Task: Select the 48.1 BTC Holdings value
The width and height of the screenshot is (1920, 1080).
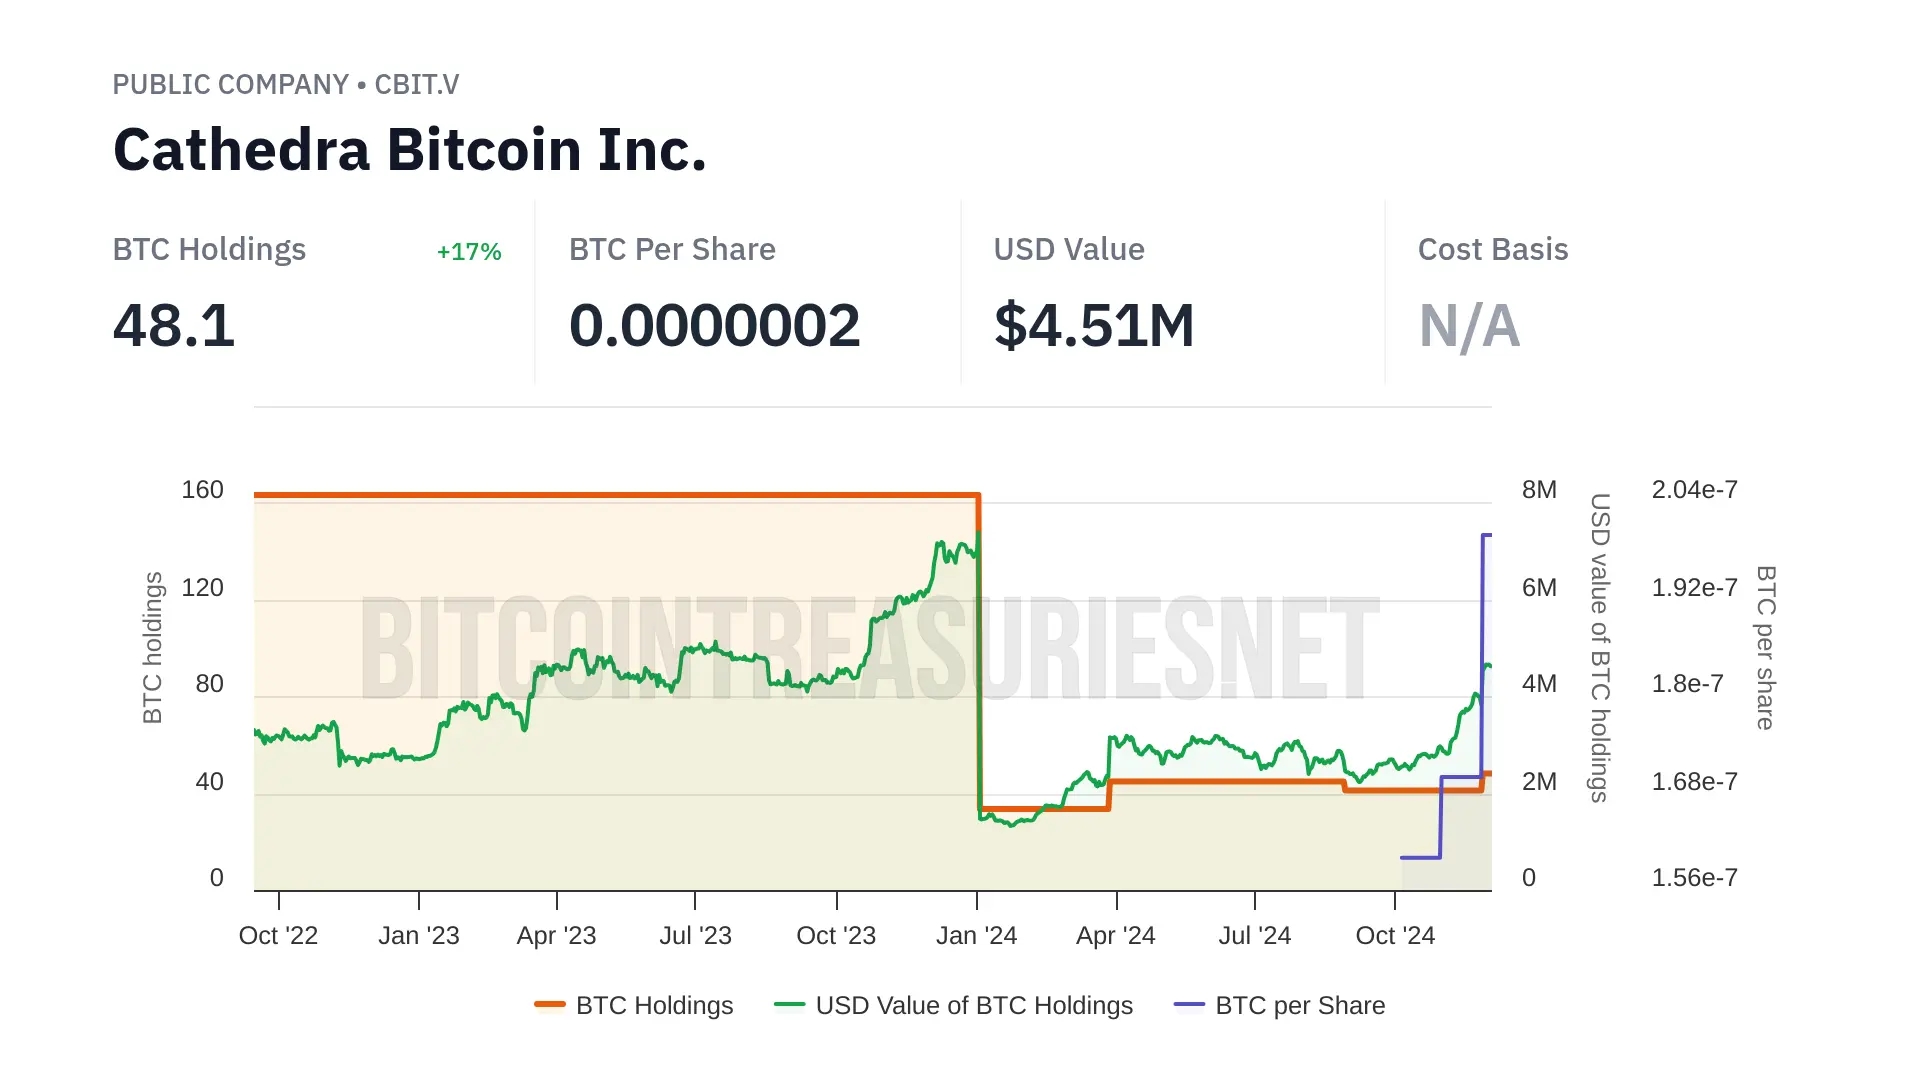Action: point(174,326)
